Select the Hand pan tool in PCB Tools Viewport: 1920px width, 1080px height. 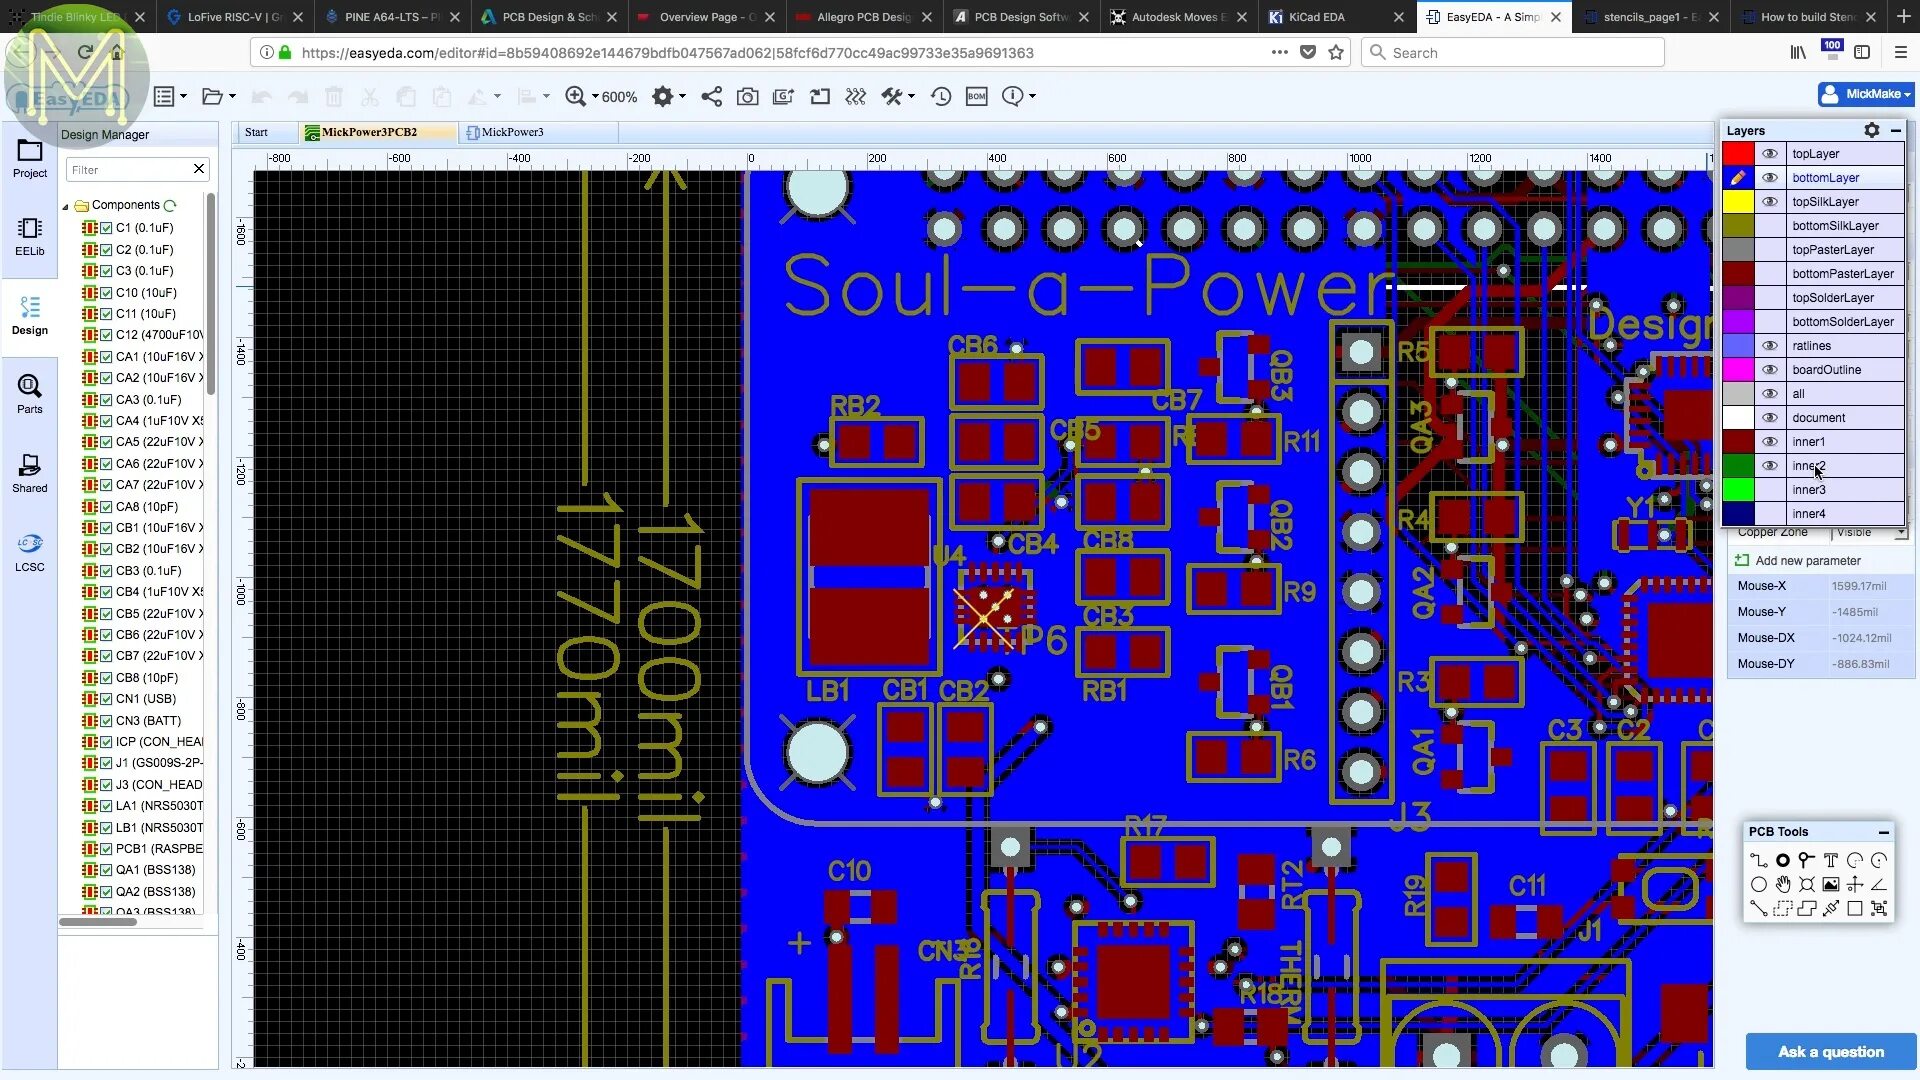(x=1782, y=884)
